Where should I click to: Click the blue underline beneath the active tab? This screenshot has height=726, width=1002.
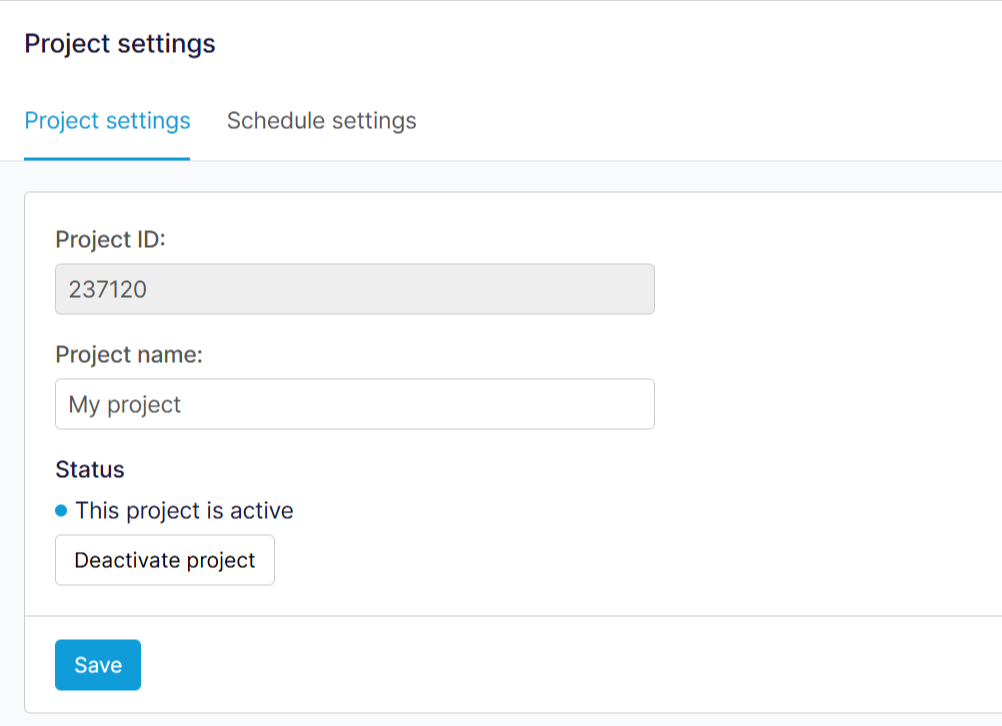107,158
